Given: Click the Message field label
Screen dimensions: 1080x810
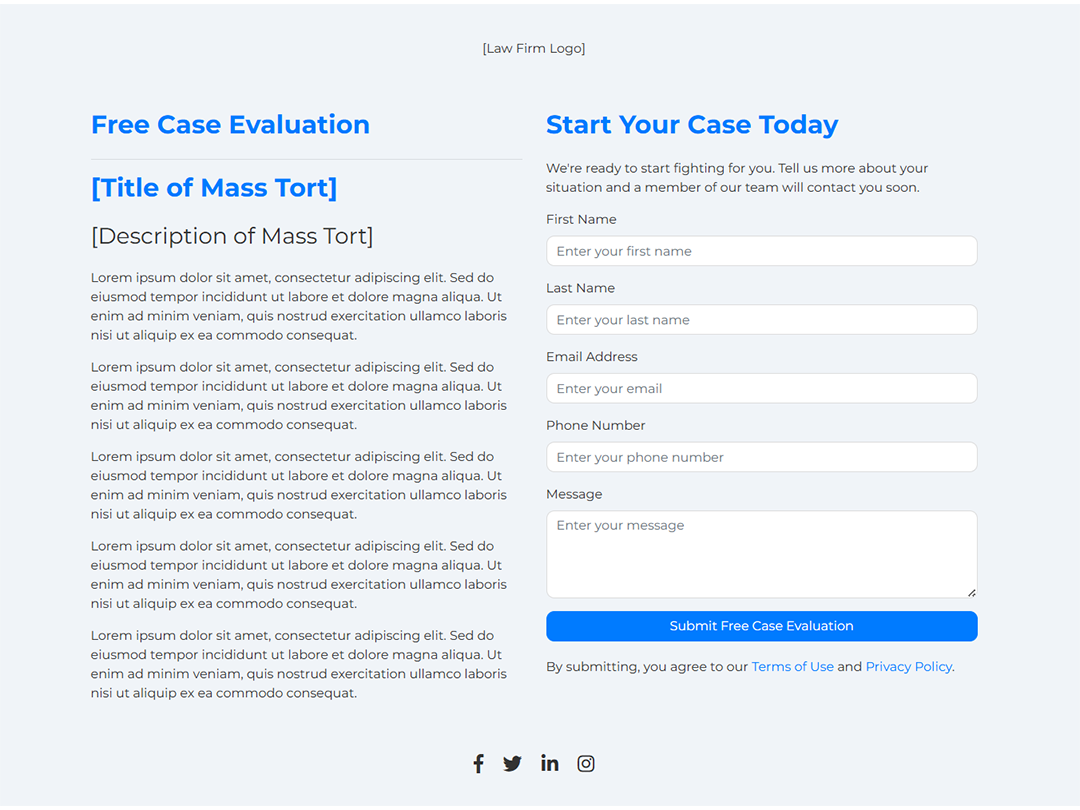Looking at the screenshot, I should click(574, 494).
